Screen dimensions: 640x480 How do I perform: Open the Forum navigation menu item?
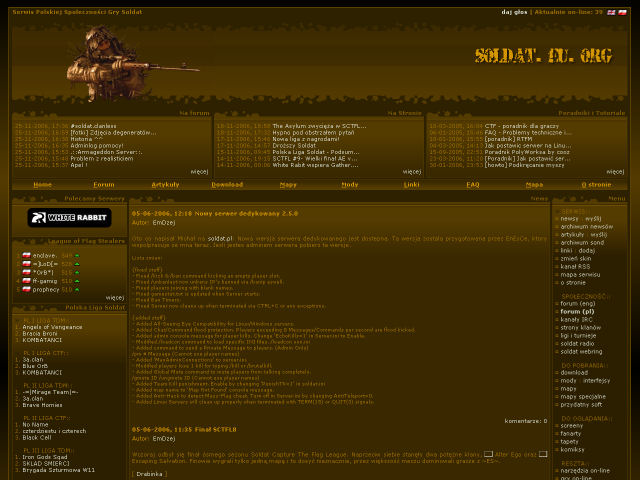point(103,185)
